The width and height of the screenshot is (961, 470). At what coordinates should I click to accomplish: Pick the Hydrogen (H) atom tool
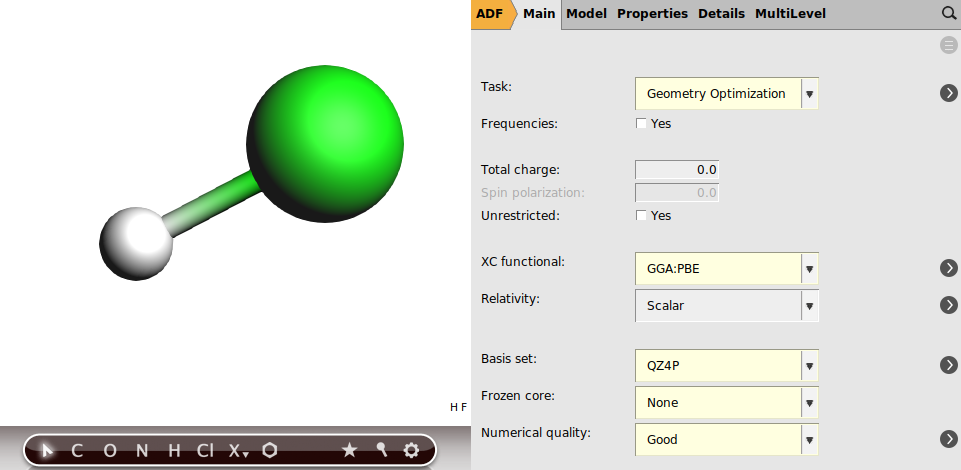click(x=175, y=451)
